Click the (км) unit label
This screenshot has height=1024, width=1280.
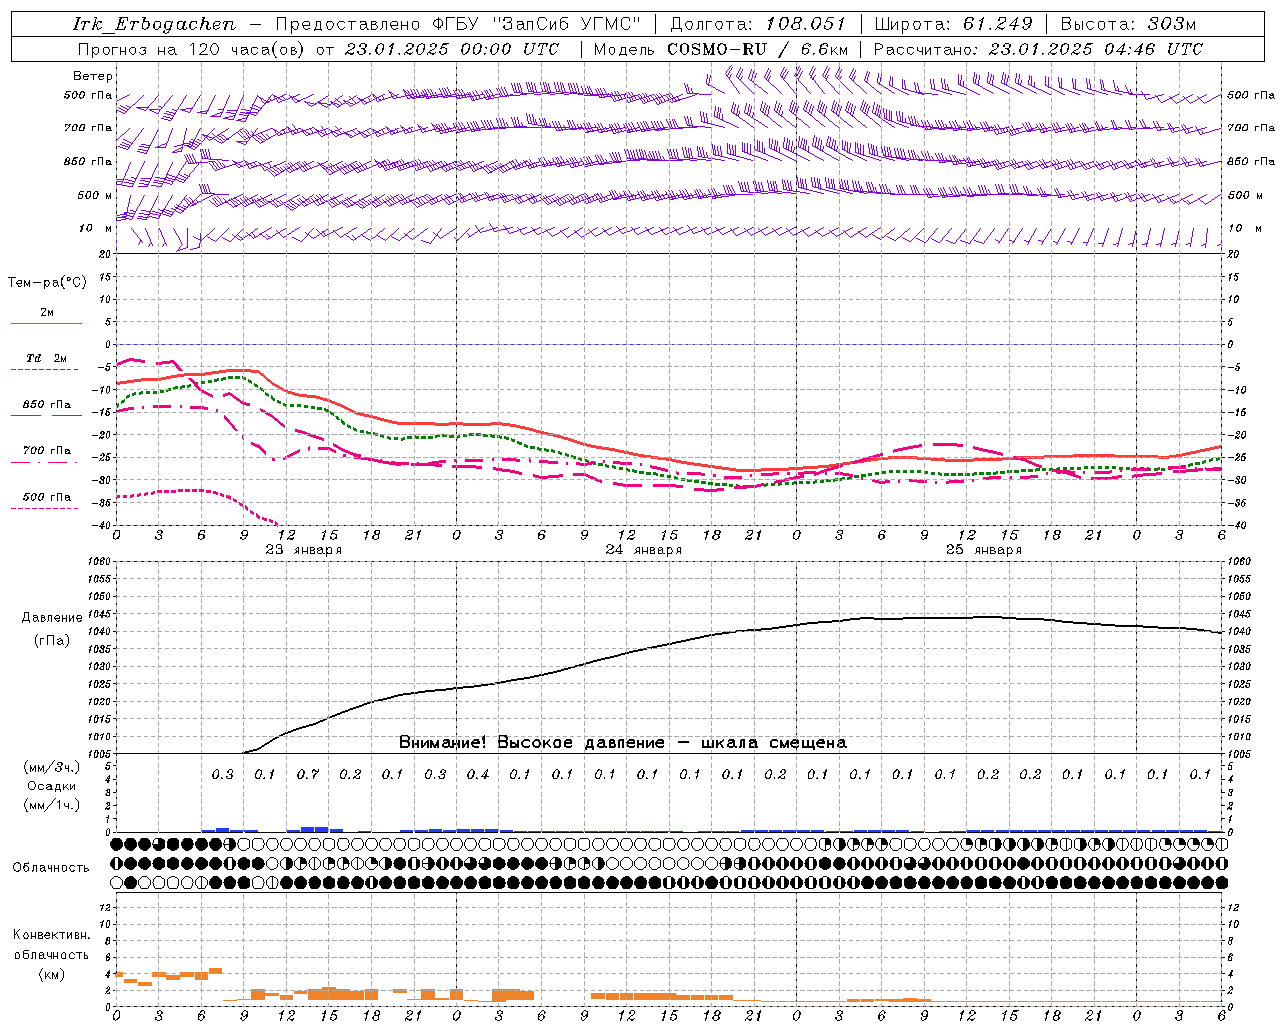tap(52, 974)
